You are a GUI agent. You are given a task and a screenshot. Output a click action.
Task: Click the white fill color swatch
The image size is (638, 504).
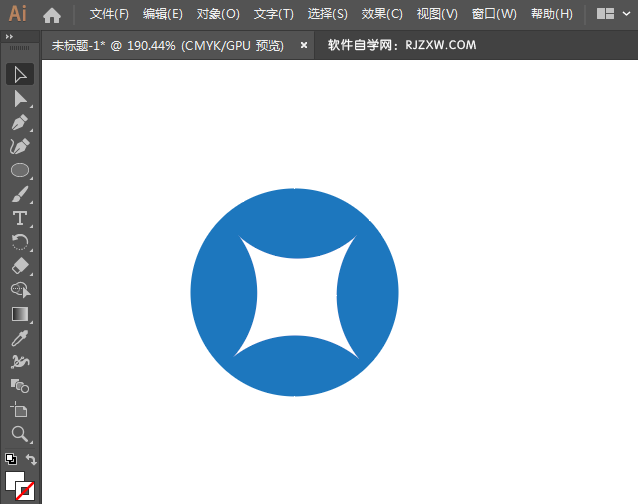15,480
